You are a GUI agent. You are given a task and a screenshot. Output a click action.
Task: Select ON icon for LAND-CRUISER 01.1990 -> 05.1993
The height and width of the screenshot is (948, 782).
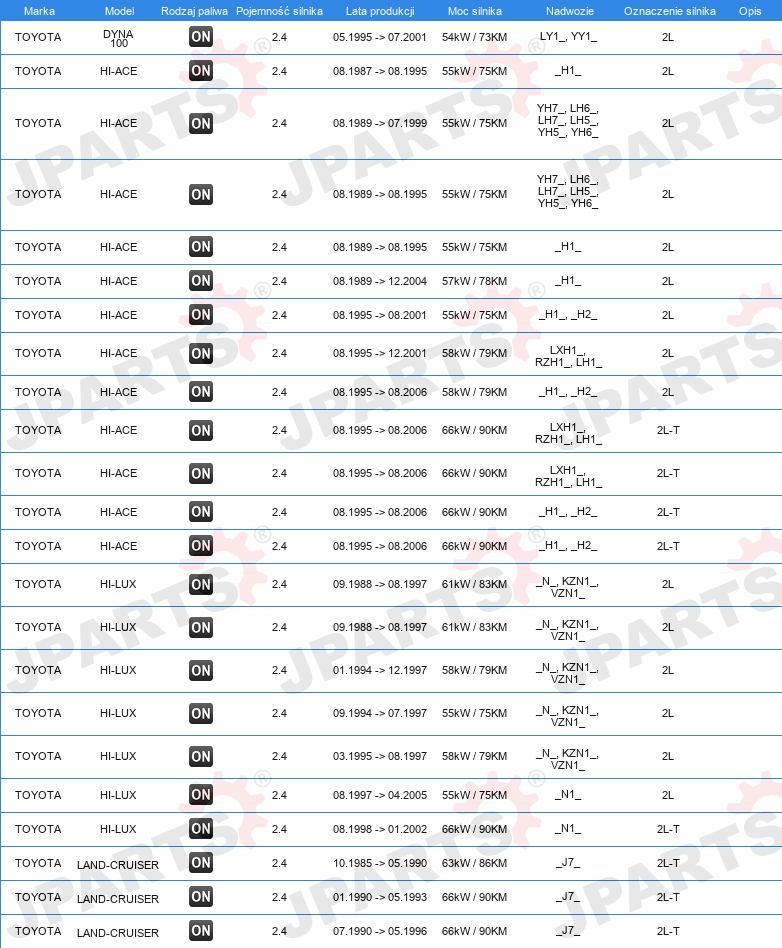click(x=201, y=897)
